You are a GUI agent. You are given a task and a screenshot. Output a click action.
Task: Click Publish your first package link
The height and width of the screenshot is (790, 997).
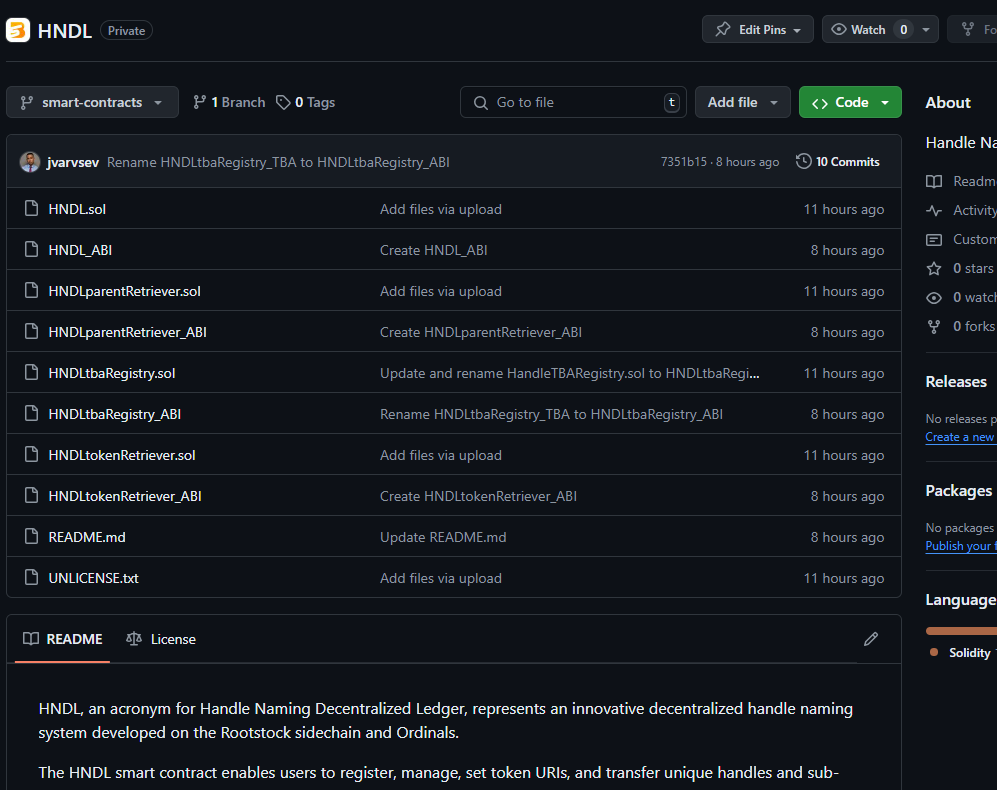[x=961, y=546]
